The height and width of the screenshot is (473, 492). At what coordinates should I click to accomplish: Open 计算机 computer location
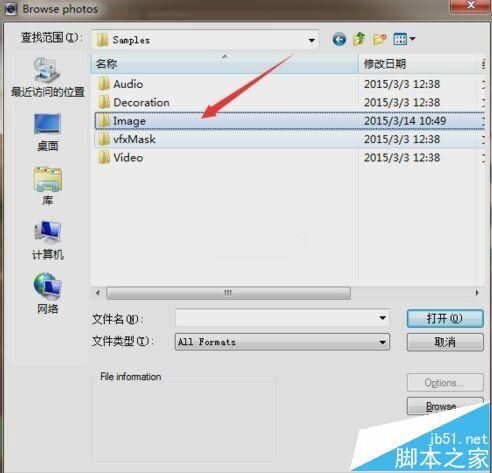[x=48, y=240]
